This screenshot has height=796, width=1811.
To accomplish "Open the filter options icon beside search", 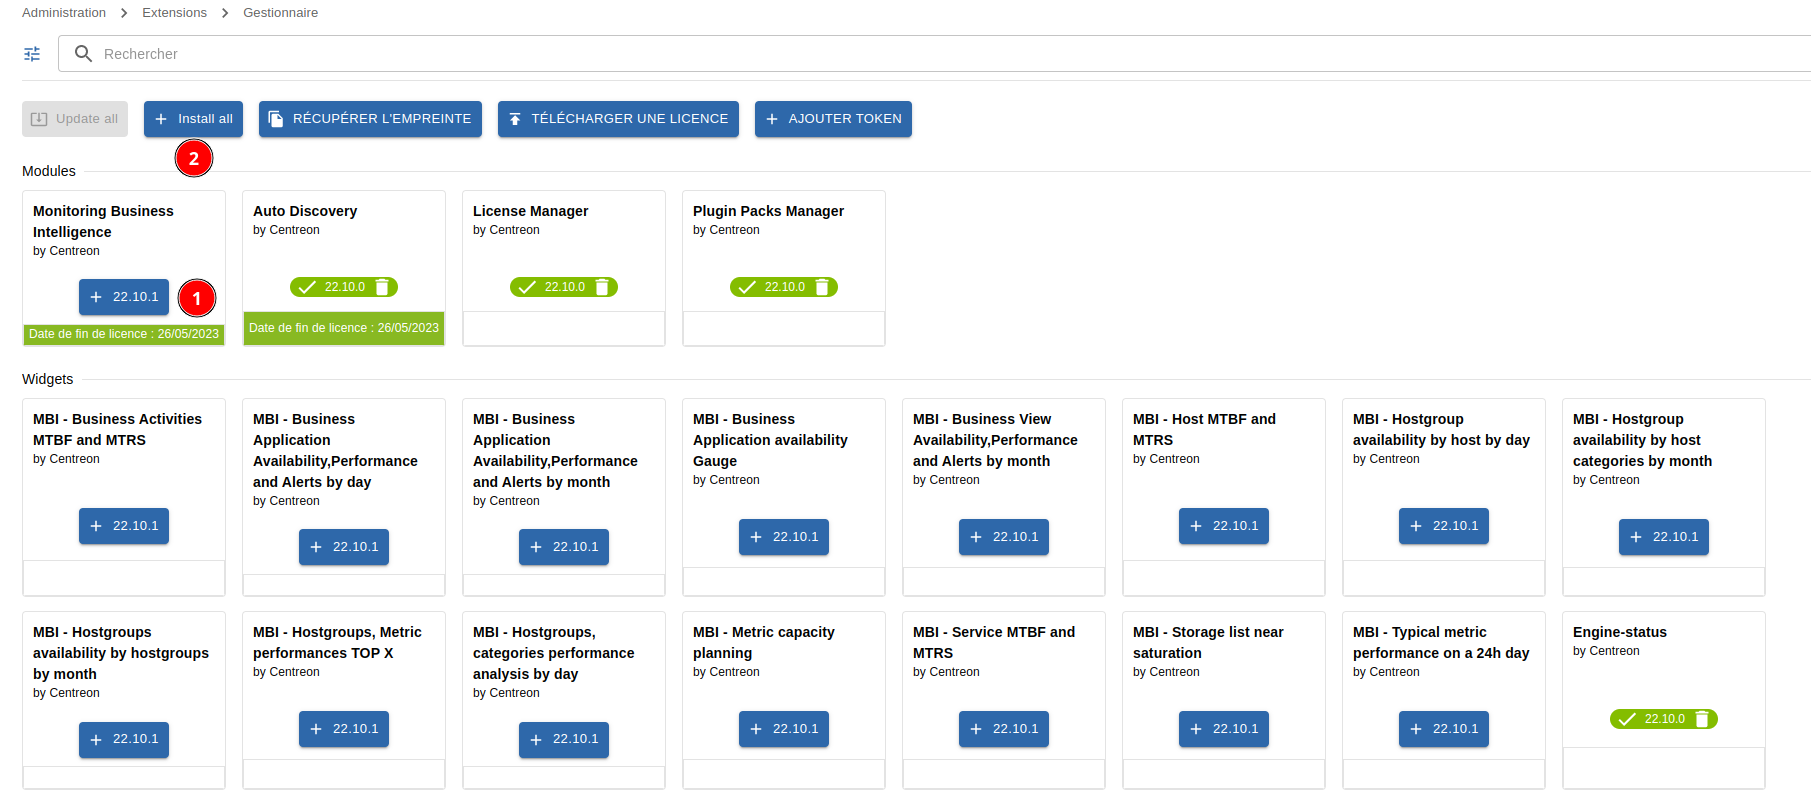I will [x=32, y=54].
